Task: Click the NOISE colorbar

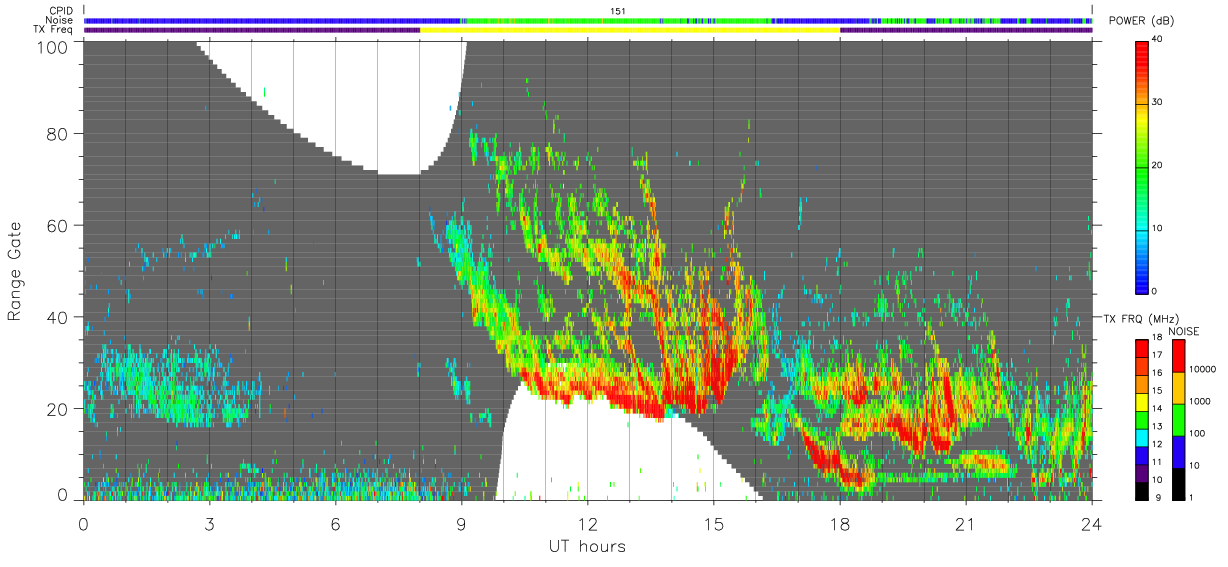Action: coord(1178,419)
